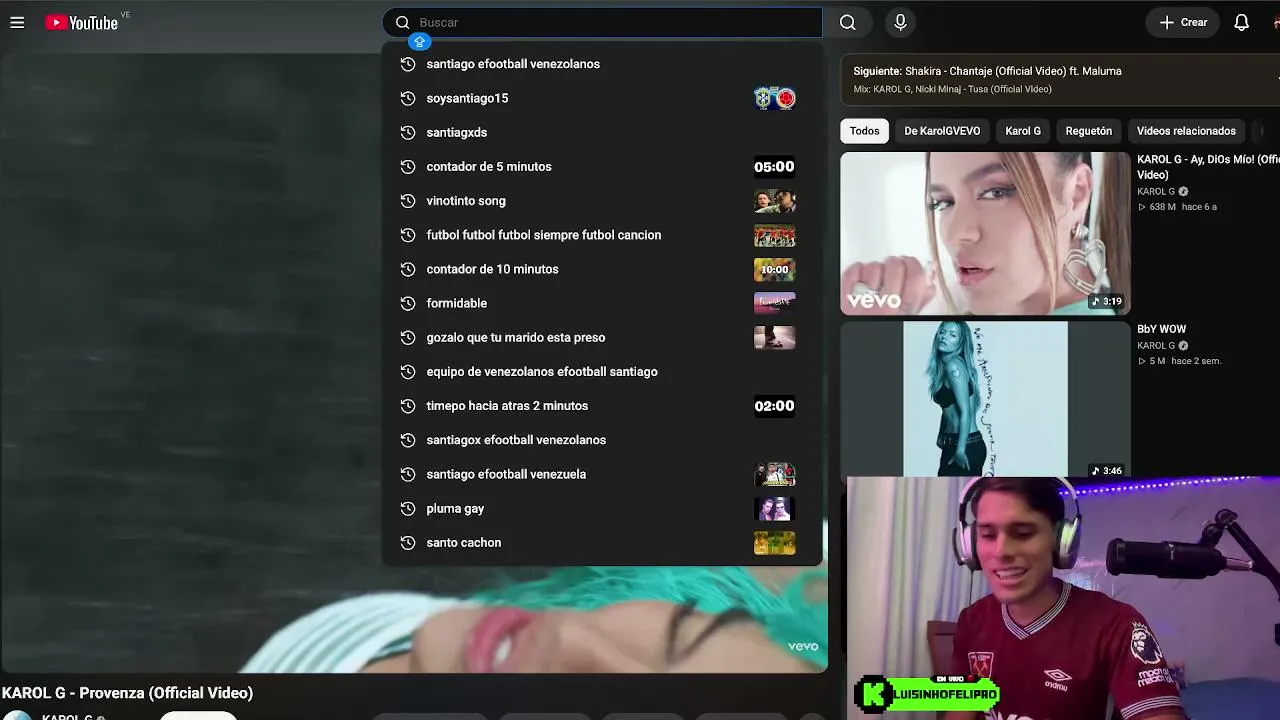
Task: Click history icon beside "contador de 5 minutos"
Action: 407,166
